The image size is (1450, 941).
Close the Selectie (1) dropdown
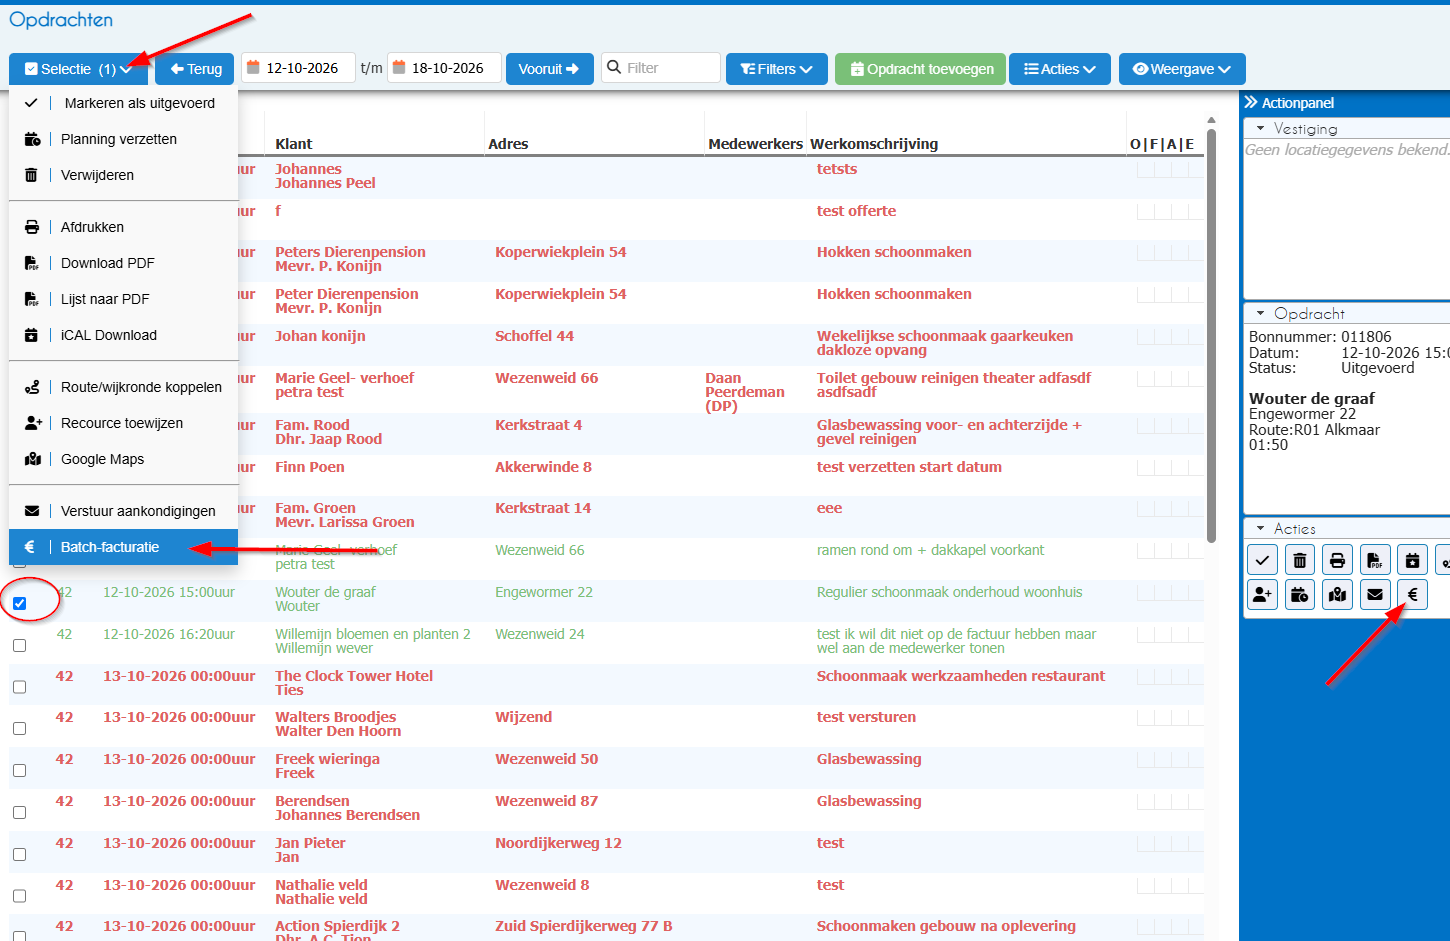(78, 69)
